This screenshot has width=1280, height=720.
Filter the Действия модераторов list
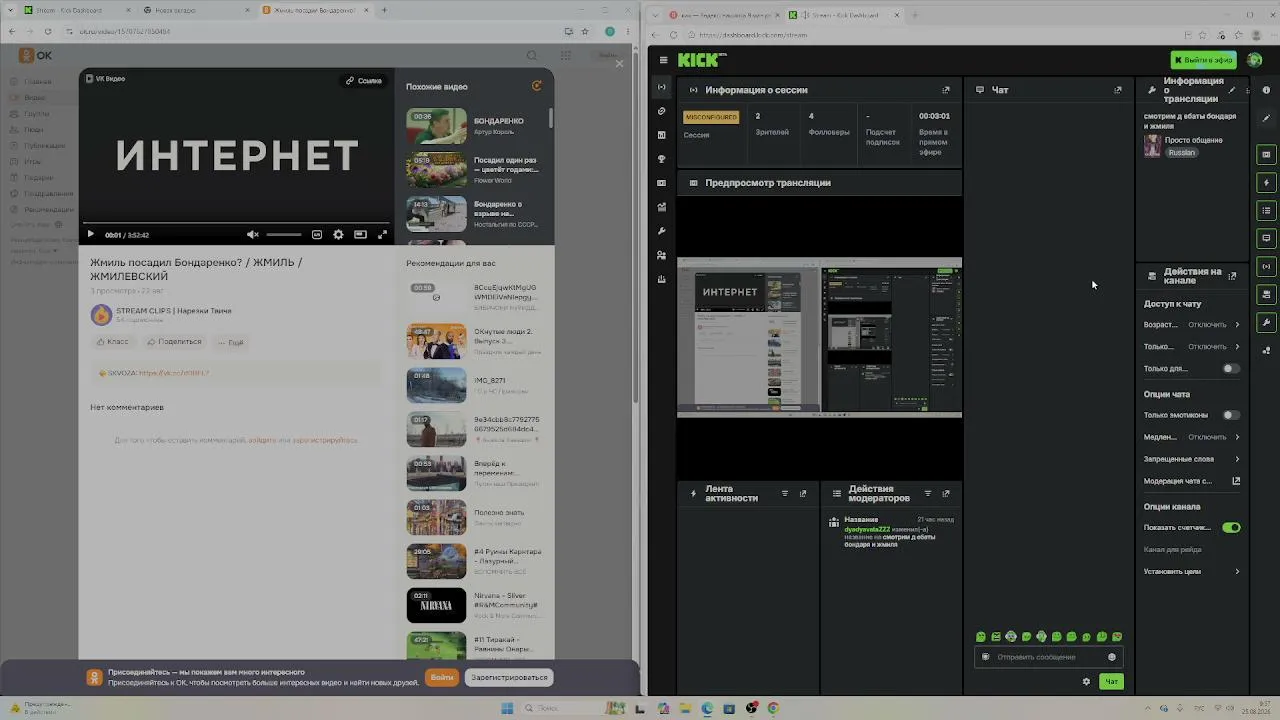tap(928, 493)
